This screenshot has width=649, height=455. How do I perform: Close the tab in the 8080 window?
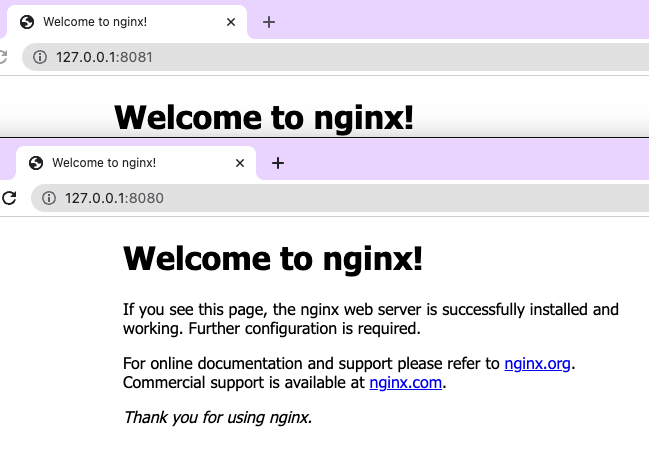tap(240, 163)
